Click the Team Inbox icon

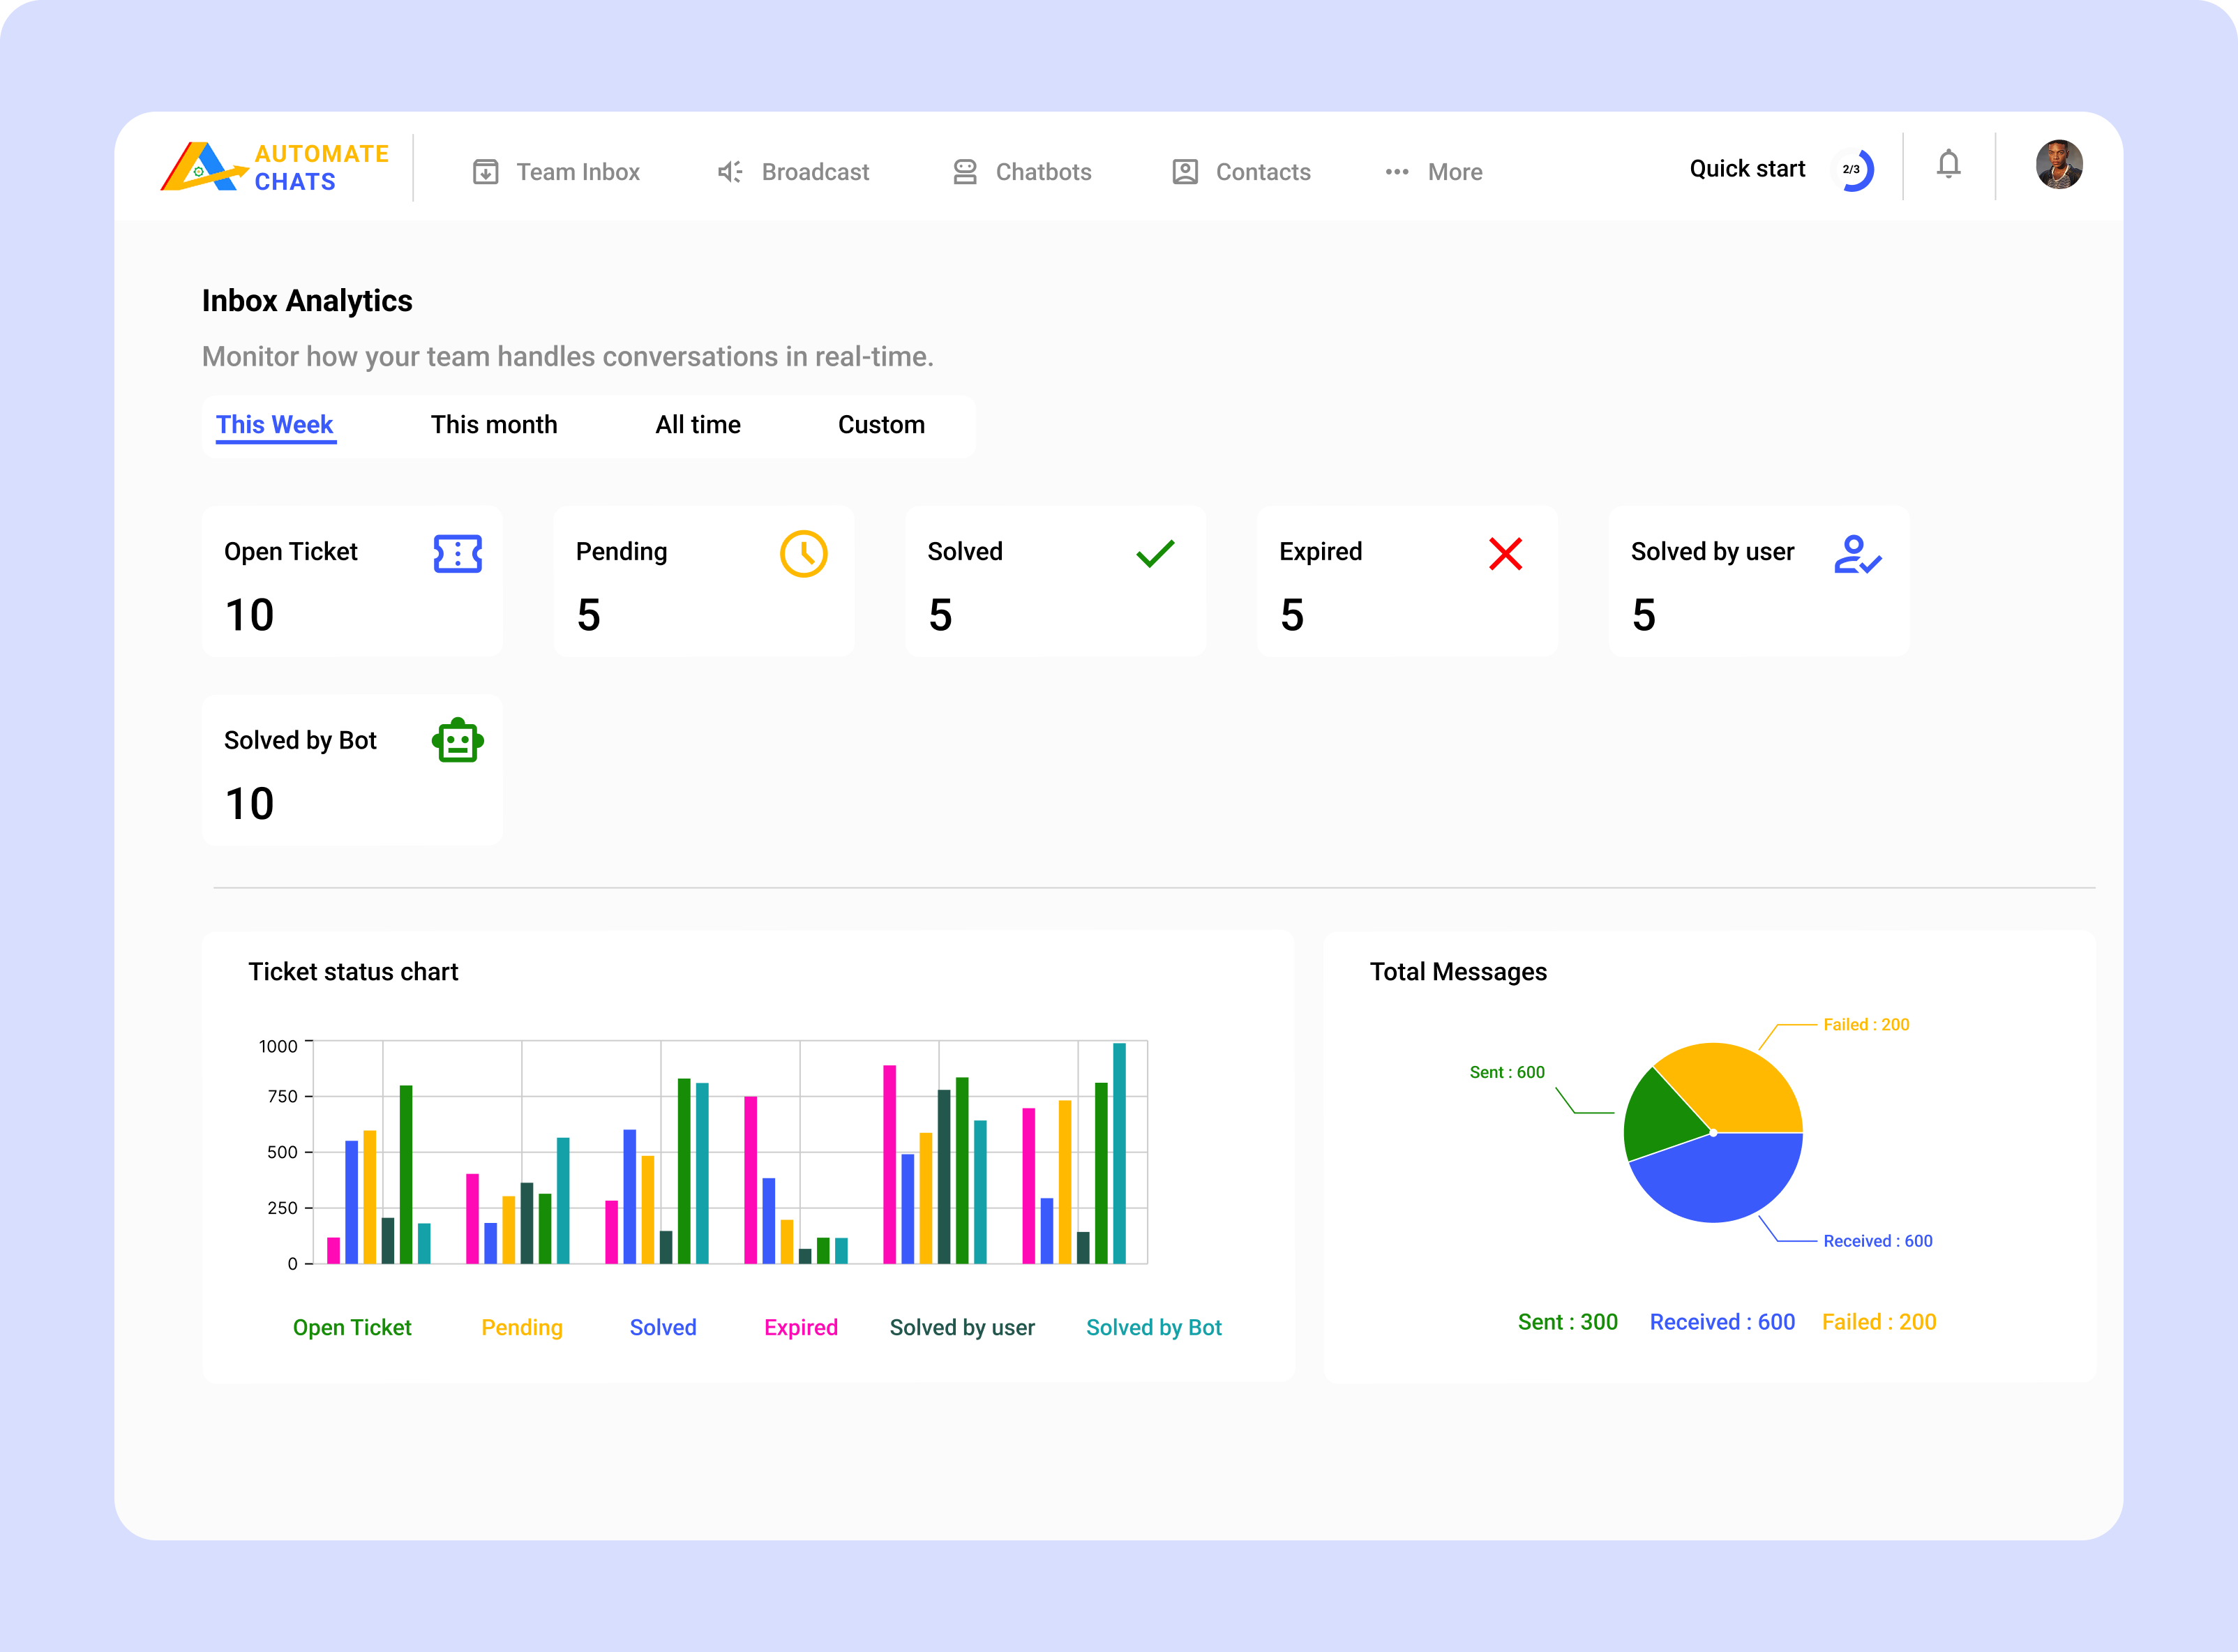tap(487, 171)
